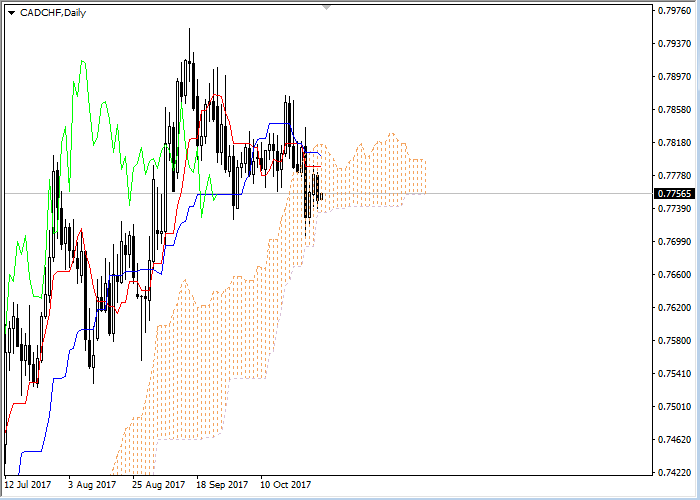Click price level 0.75410 on scale
This screenshot has width=700, height=500.
tap(675, 374)
